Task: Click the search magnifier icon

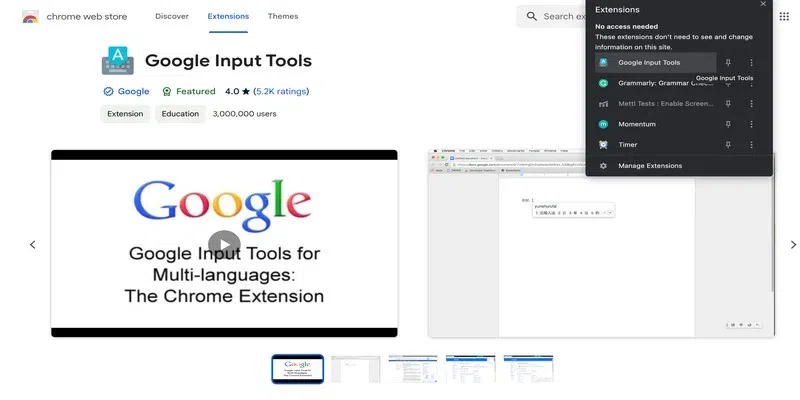Action: 532,16
